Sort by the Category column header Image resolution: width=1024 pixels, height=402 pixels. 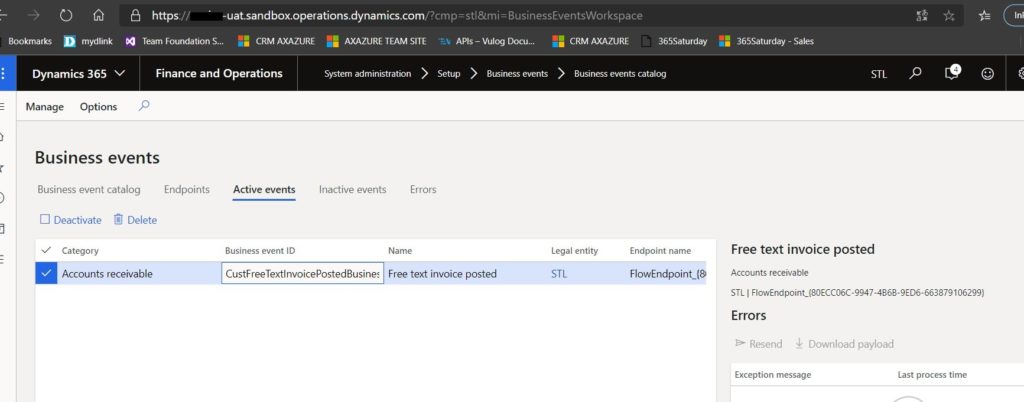point(80,251)
